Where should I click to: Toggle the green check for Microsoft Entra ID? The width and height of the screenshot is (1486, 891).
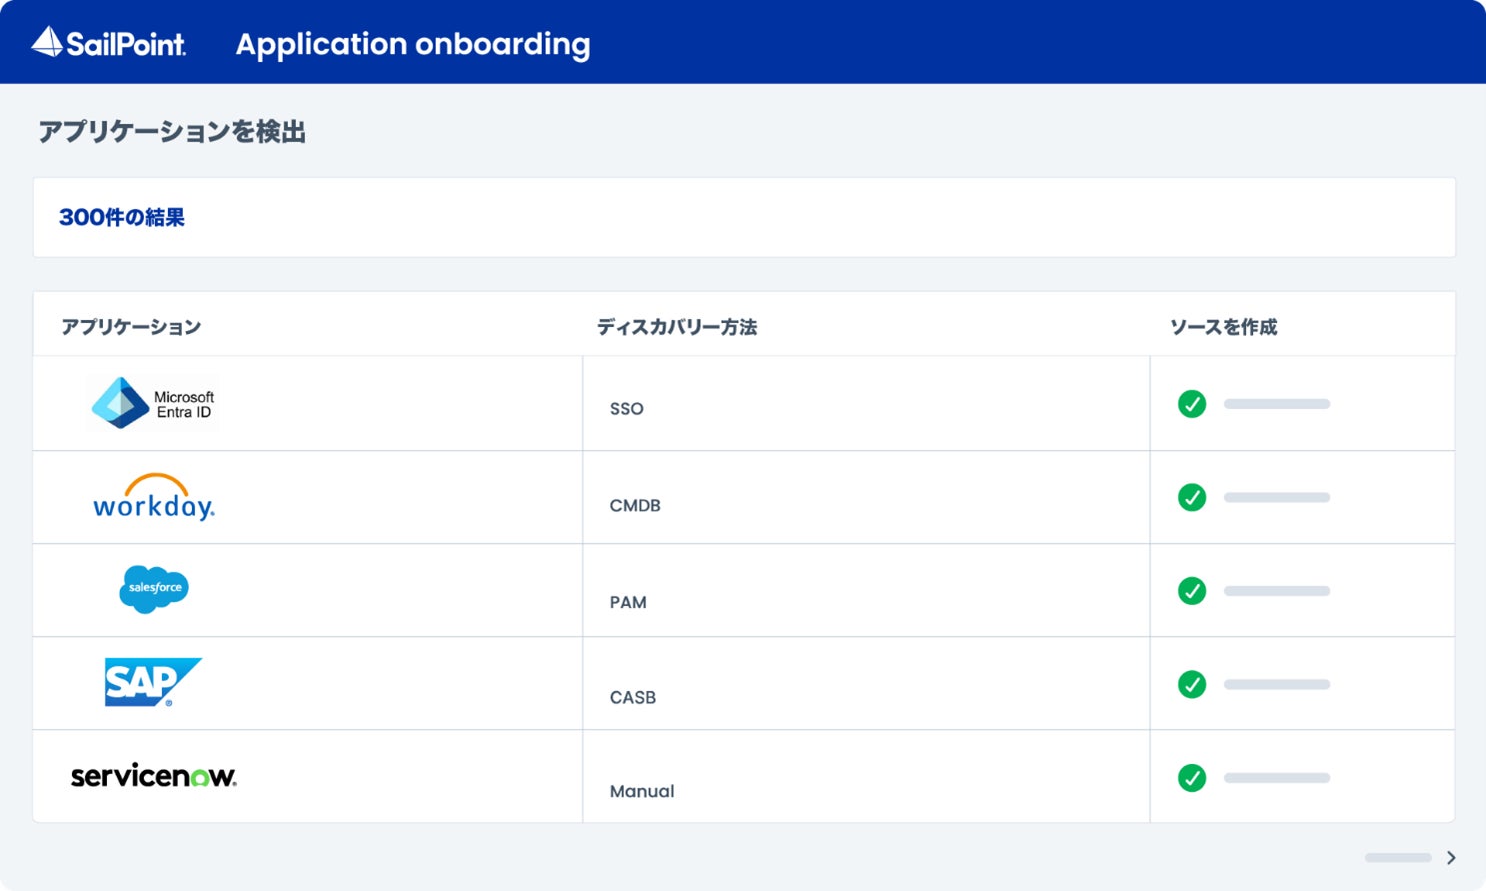point(1192,404)
